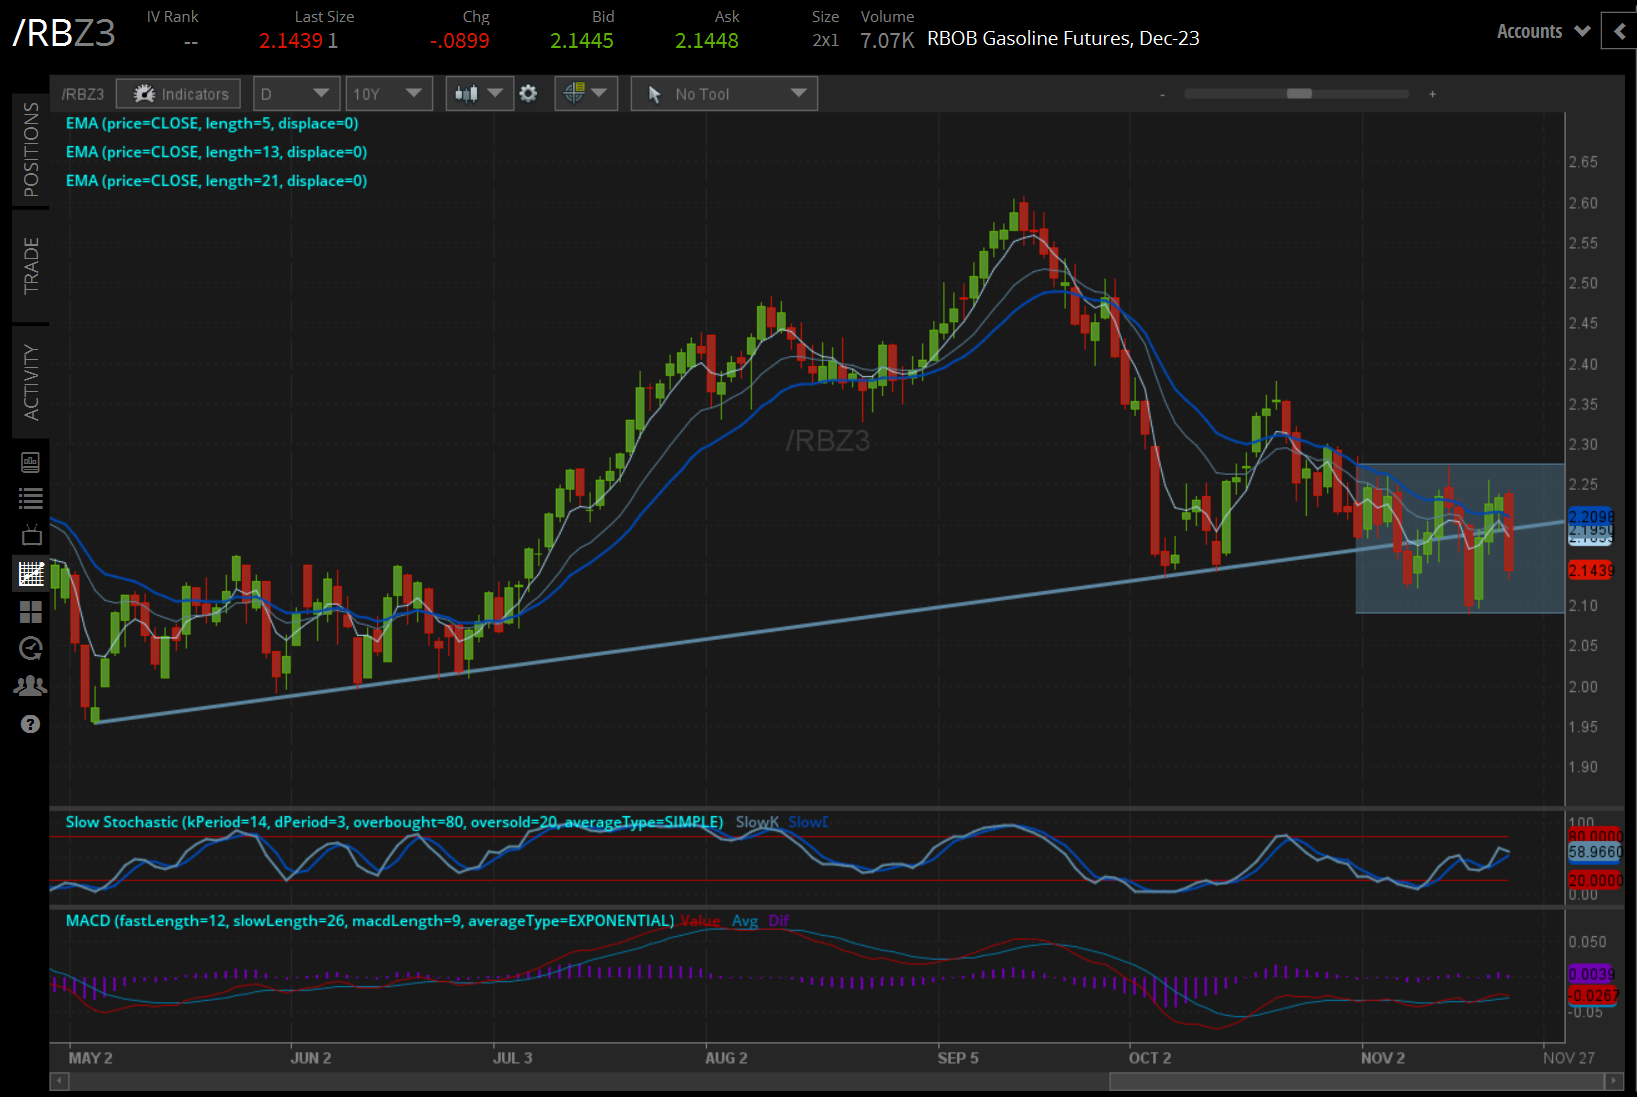
Task: Open the No Tool drawing dropdown
Action: [x=723, y=93]
